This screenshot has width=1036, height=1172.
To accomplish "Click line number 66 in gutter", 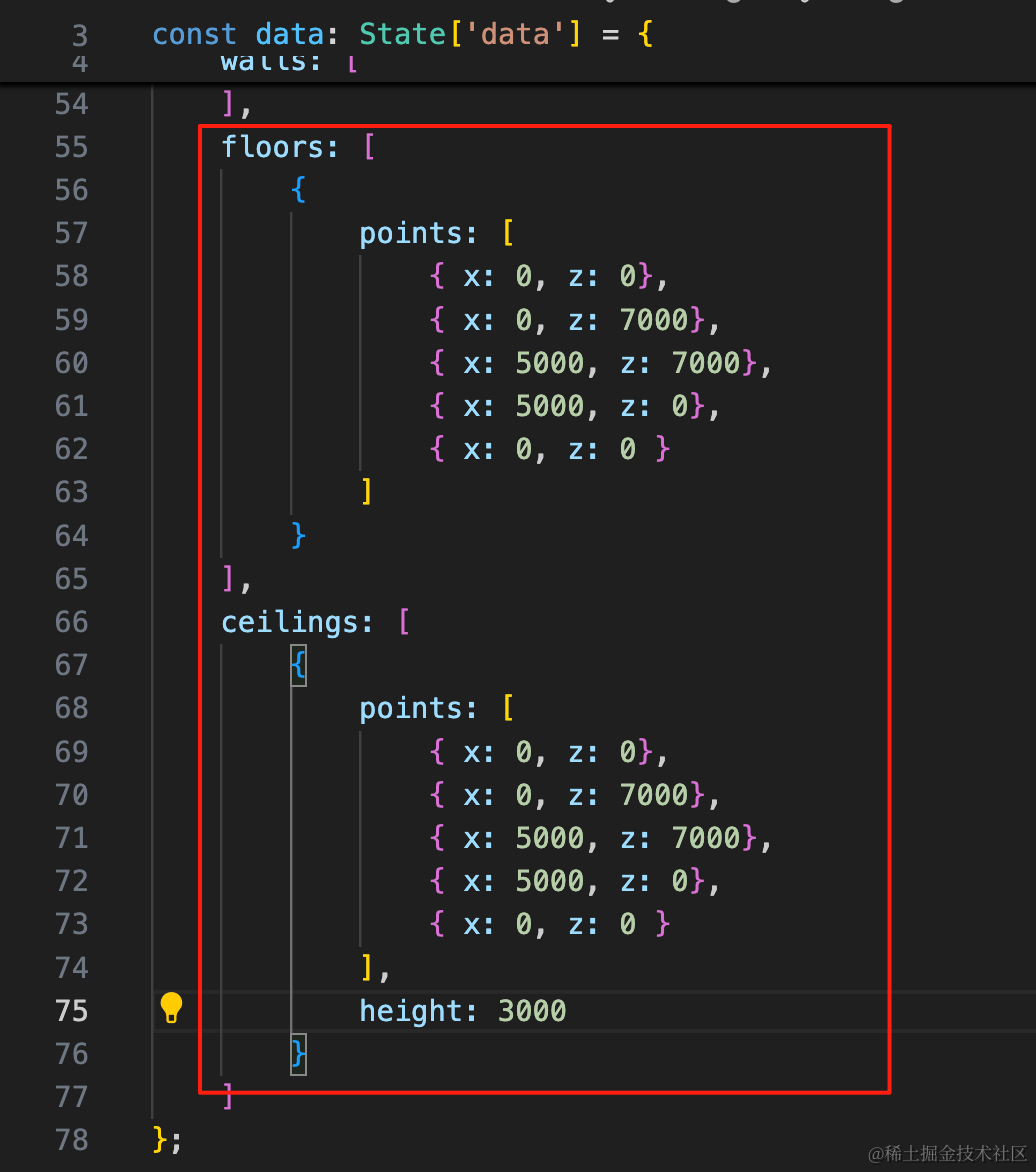I will [72, 622].
